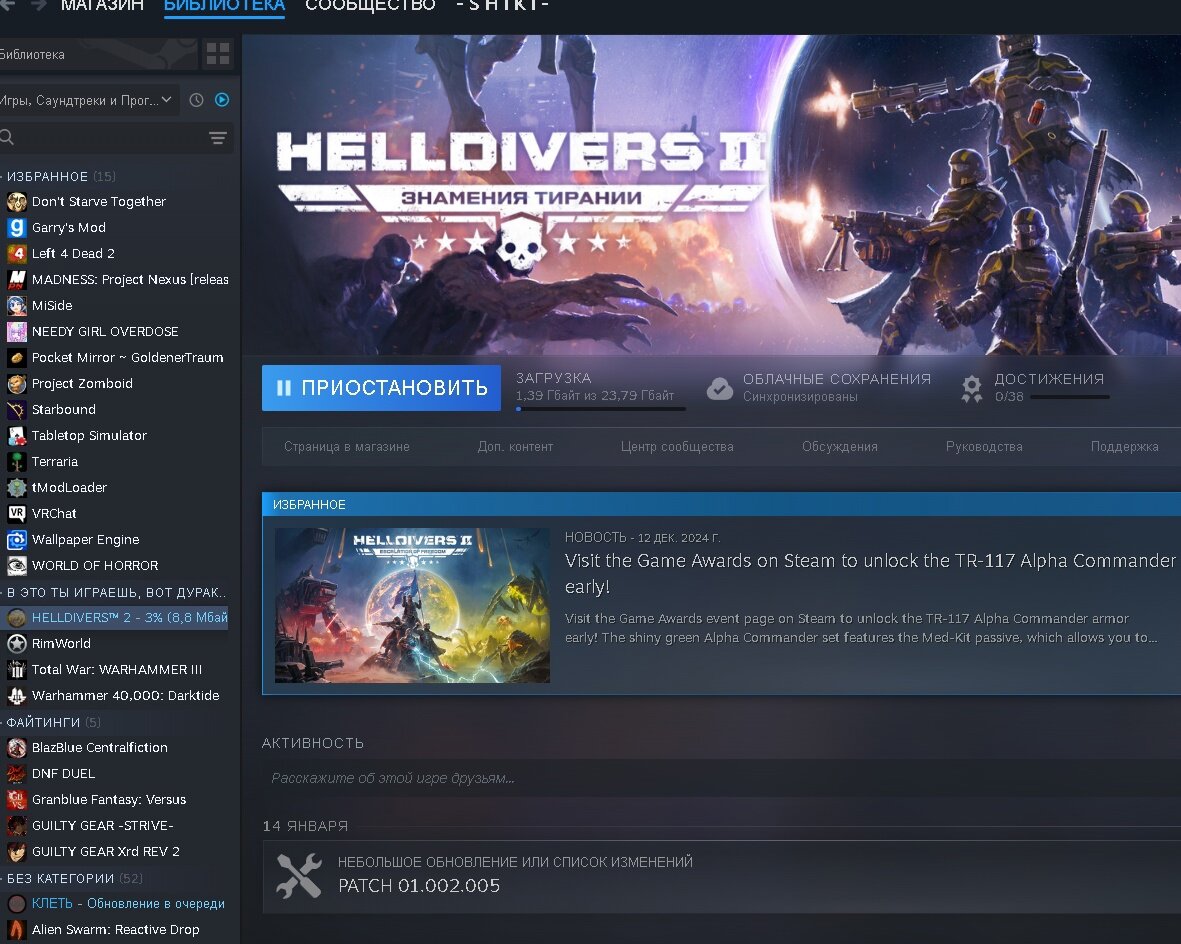
Task: Open Руководства link
Action: point(984,446)
